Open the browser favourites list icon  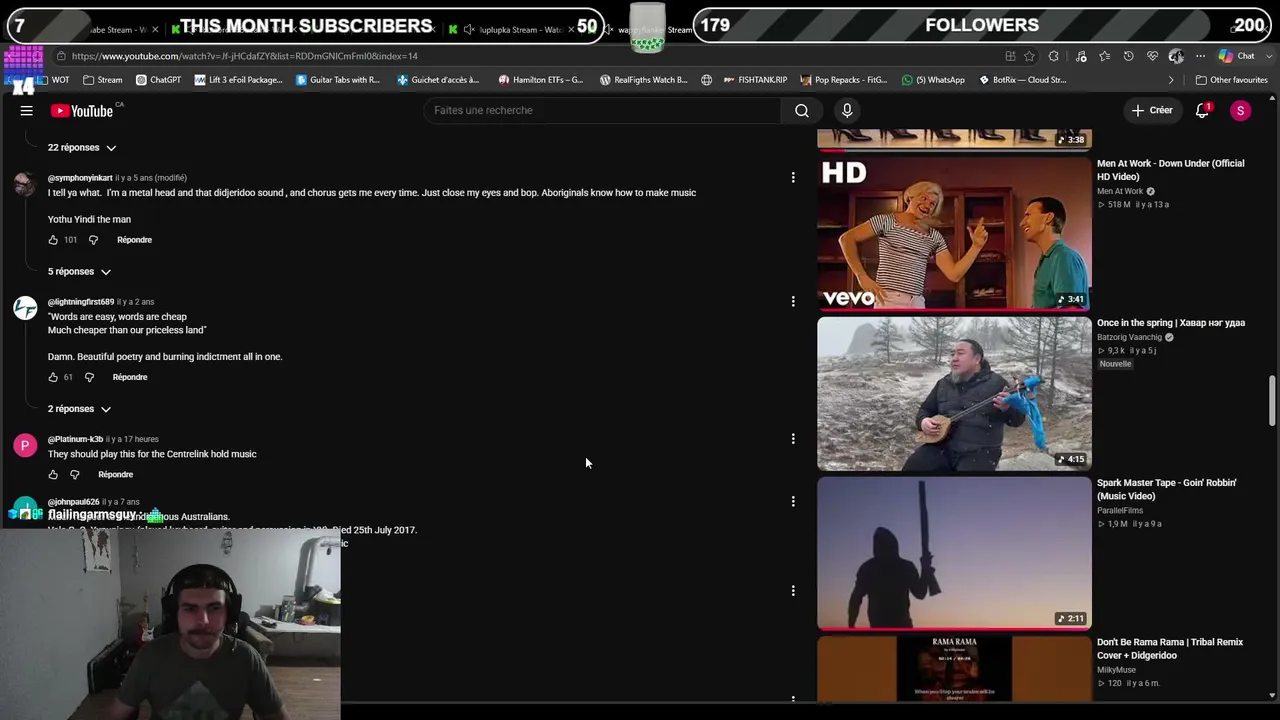point(1104,56)
